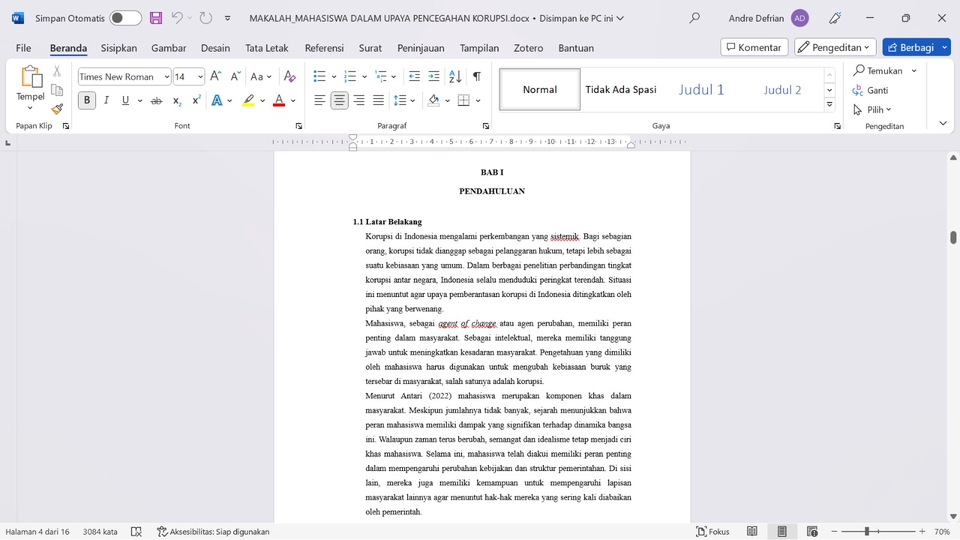Toggle center alignment
The image size is (960, 540).
click(339, 100)
